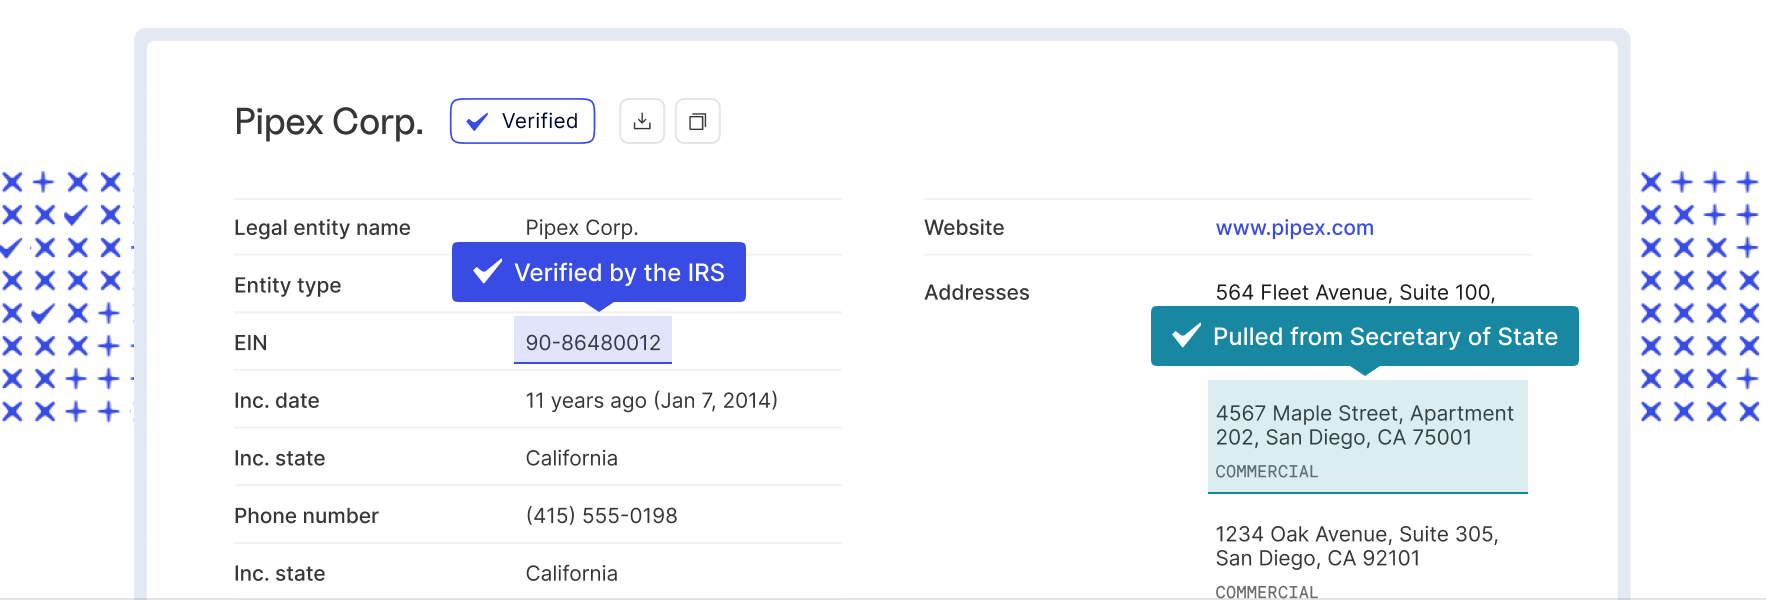Click the Verified by the IRS tooltip
1766x600 pixels.
(x=599, y=272)
